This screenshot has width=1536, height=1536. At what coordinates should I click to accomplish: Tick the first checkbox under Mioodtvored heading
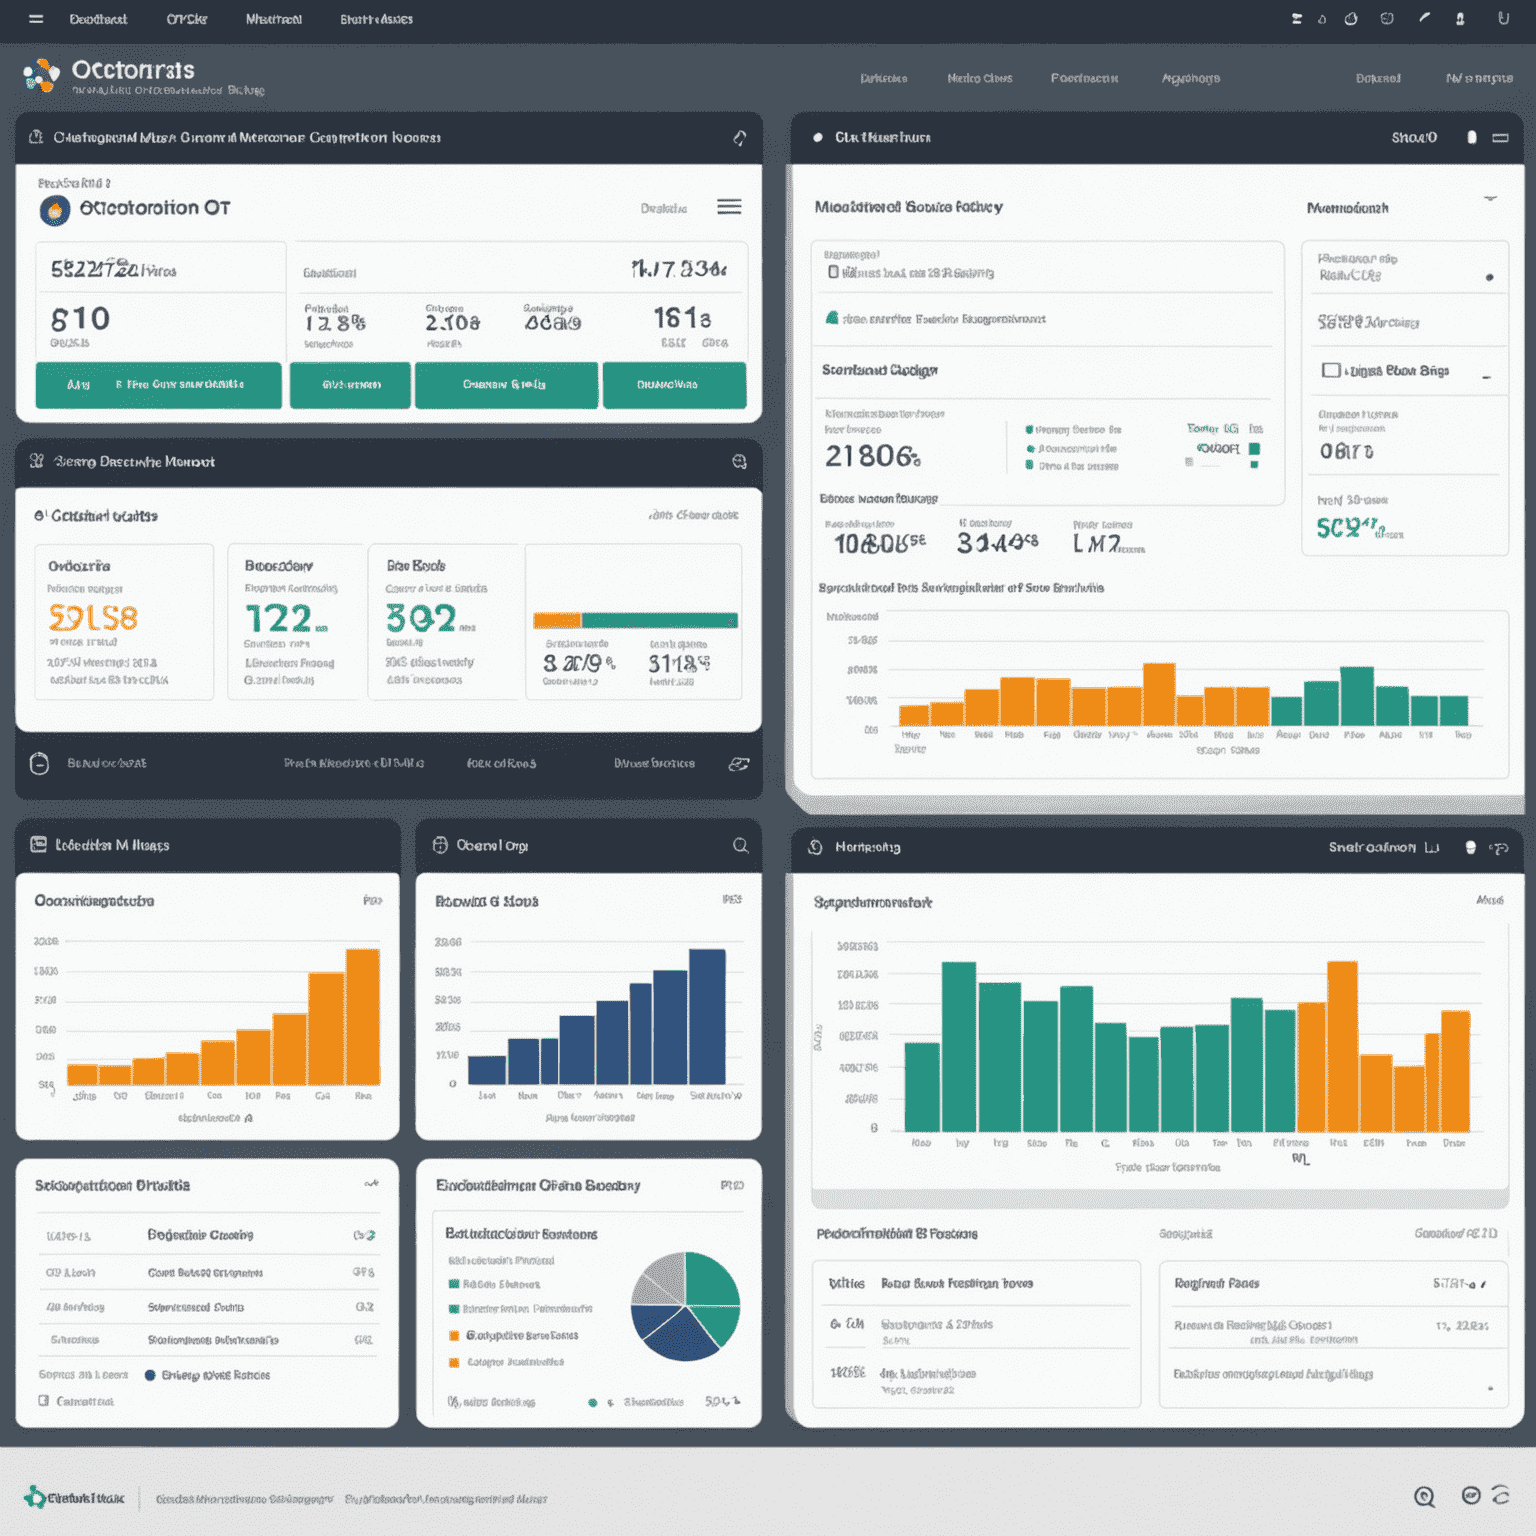833,272
